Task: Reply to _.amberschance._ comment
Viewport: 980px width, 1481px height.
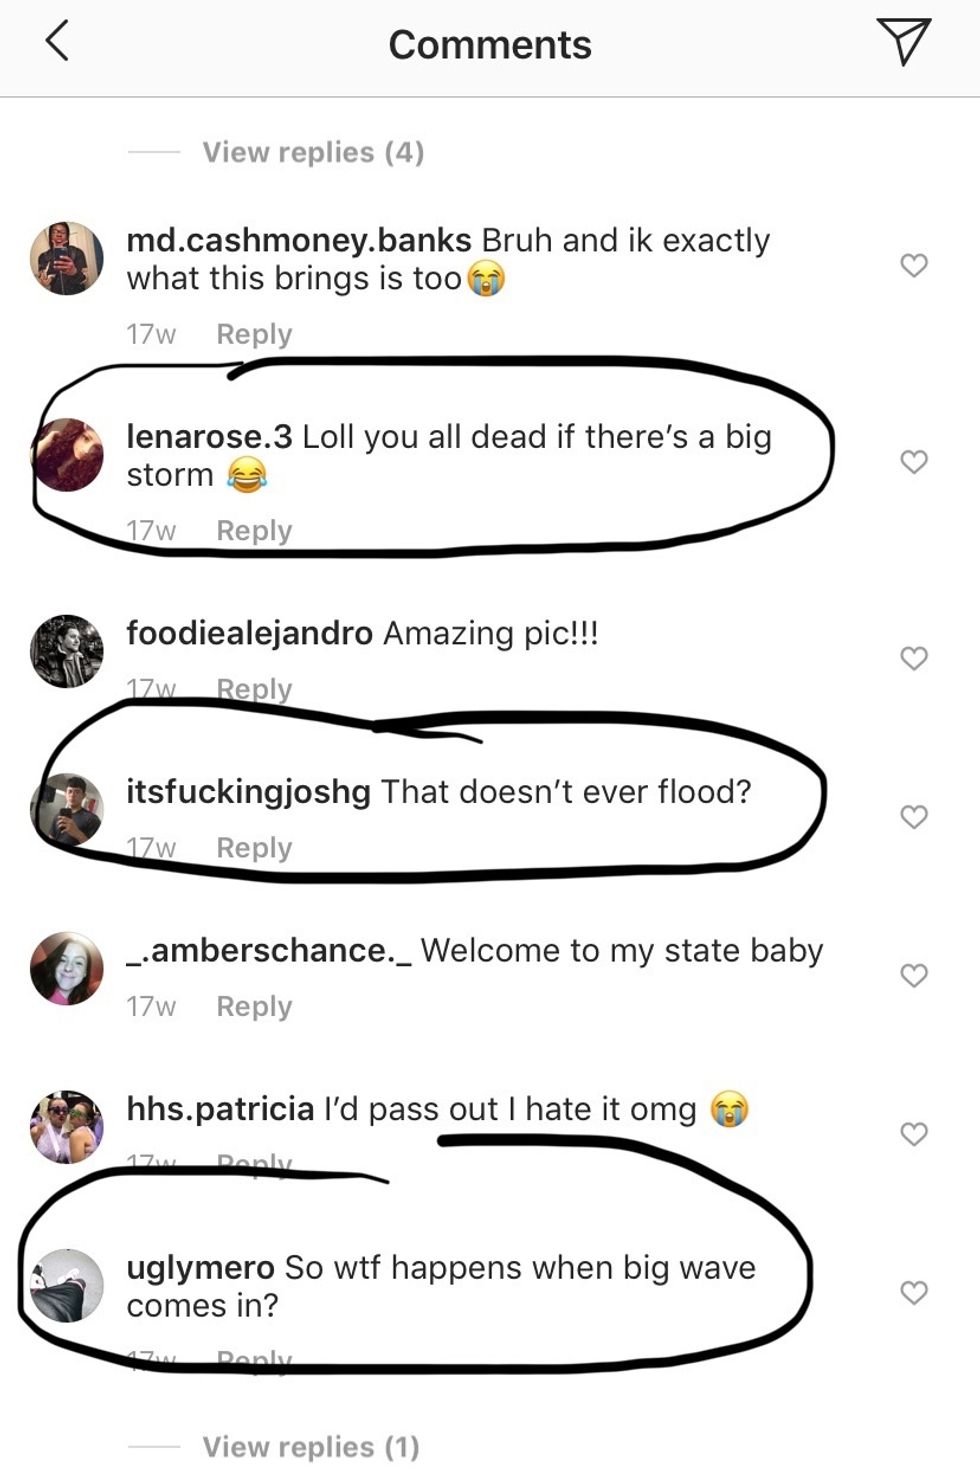Action: pos(254,1006)
